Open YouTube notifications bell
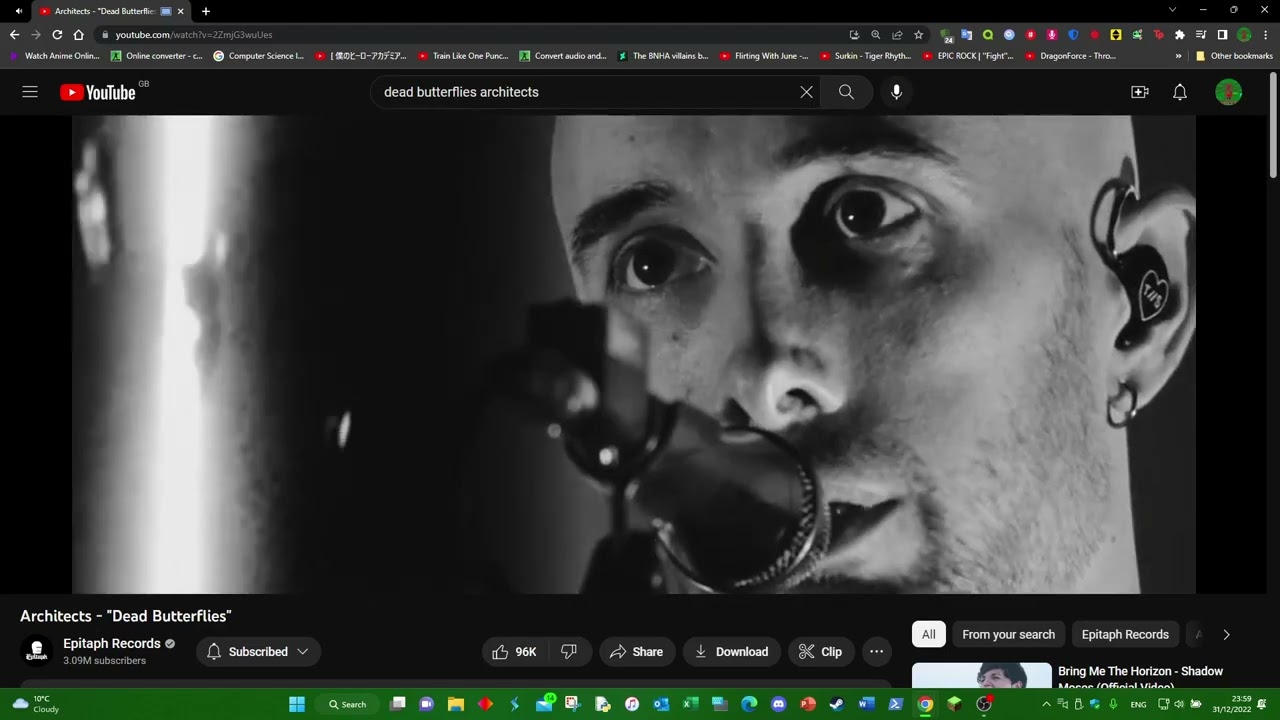Image resolution: width=1280 pixels, height=720 pixels. (x=1180, y=92)
